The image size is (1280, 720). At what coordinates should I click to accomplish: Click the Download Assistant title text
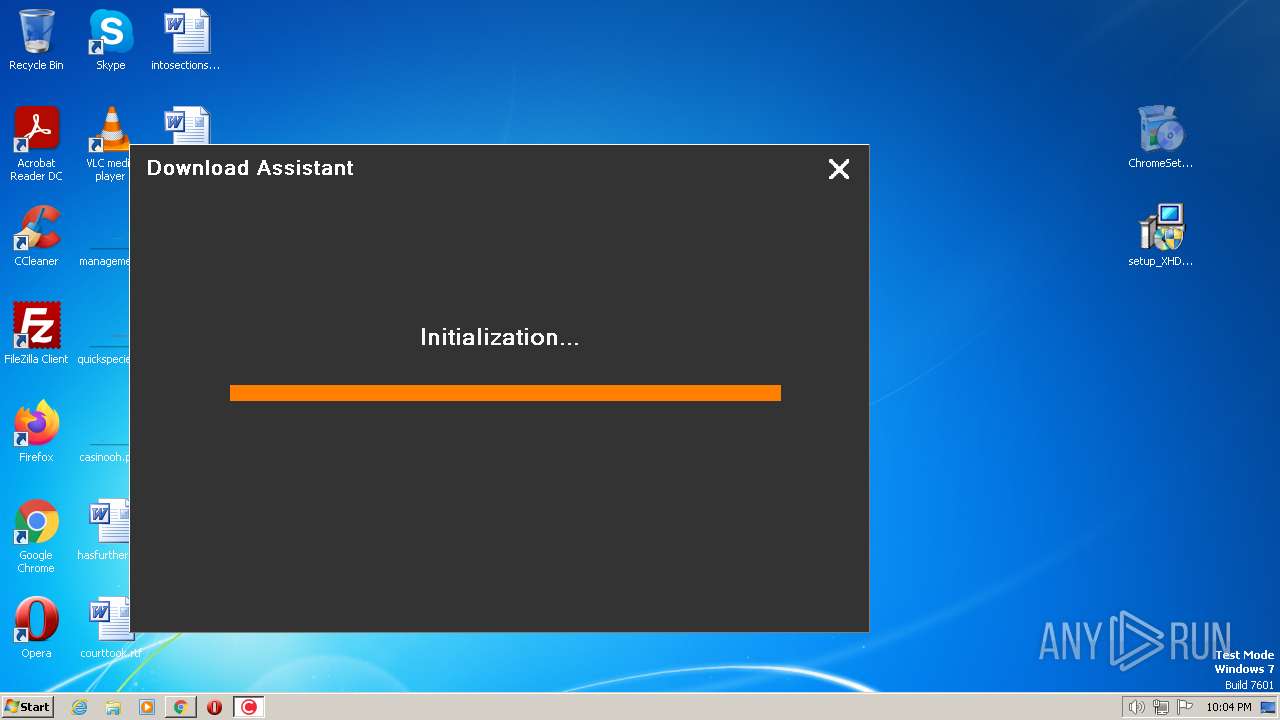[250, 168]
